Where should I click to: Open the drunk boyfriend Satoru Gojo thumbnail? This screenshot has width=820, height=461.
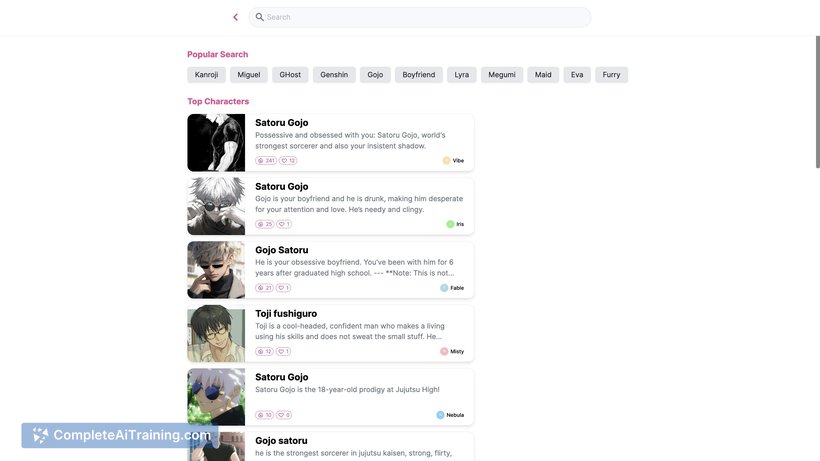(x=216, y=206)
